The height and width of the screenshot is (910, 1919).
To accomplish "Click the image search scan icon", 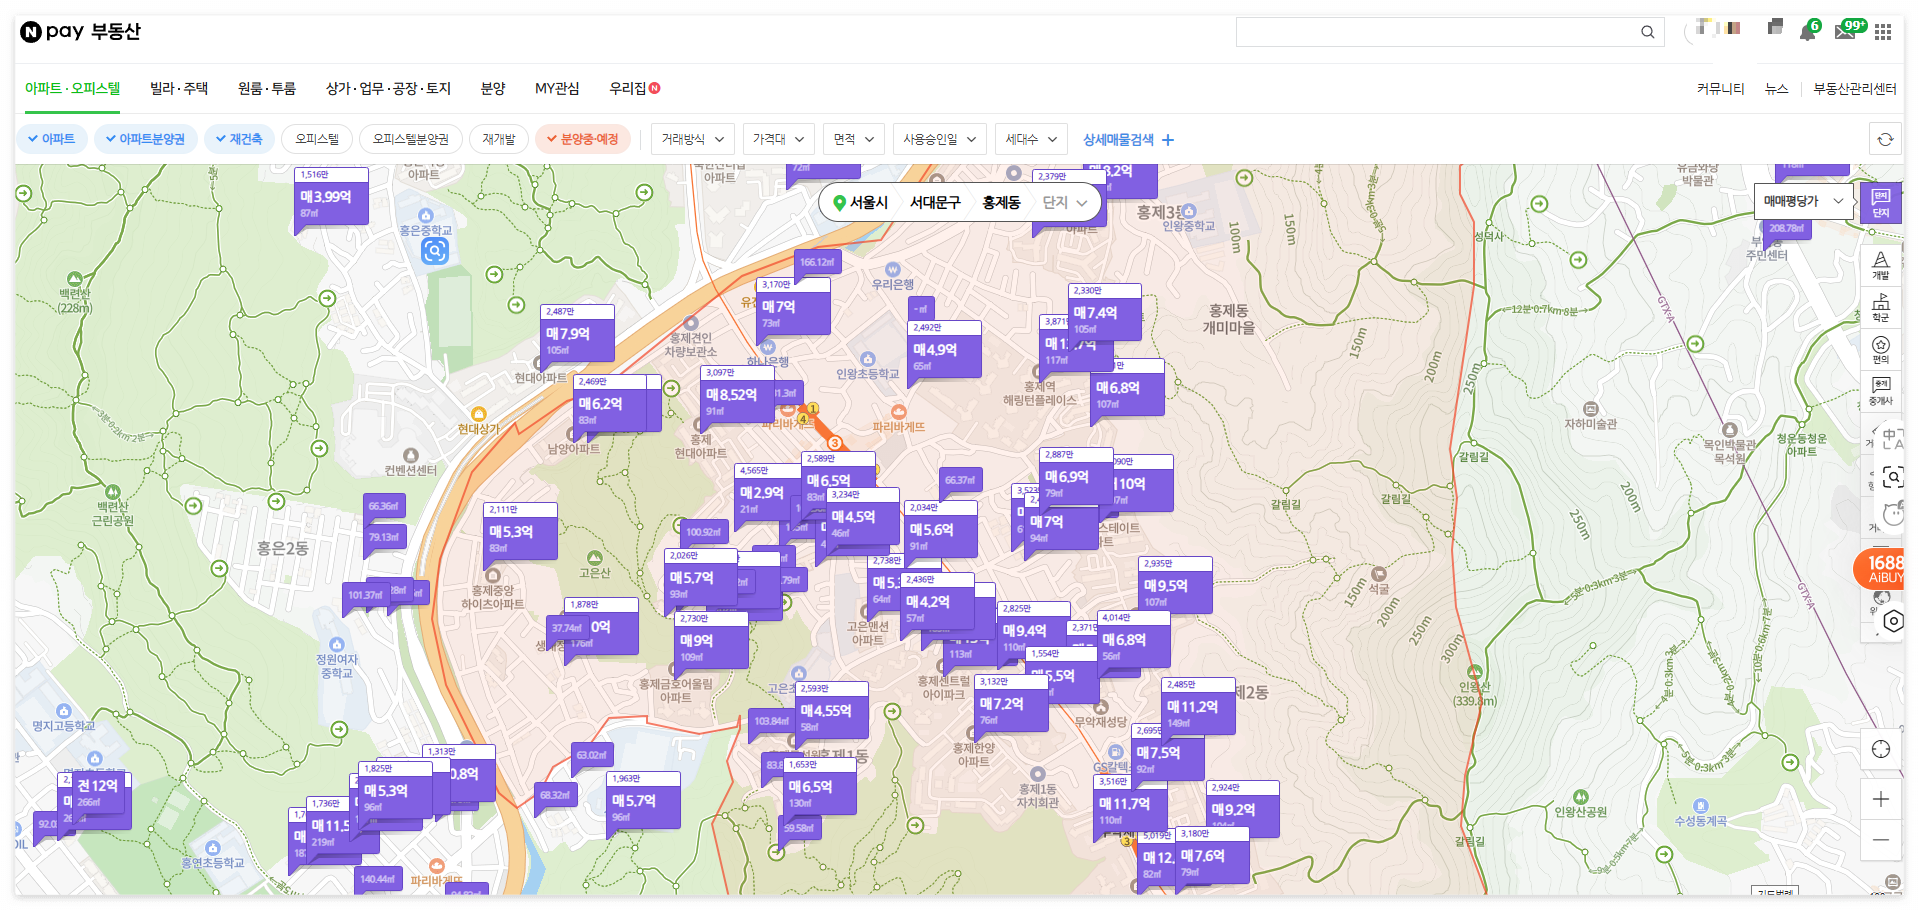I will [1892, 477].
